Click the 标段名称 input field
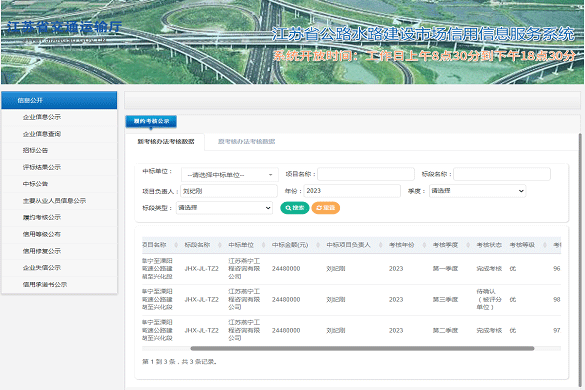Viewport: 585px width, 390px height. [x=502, y=174]
